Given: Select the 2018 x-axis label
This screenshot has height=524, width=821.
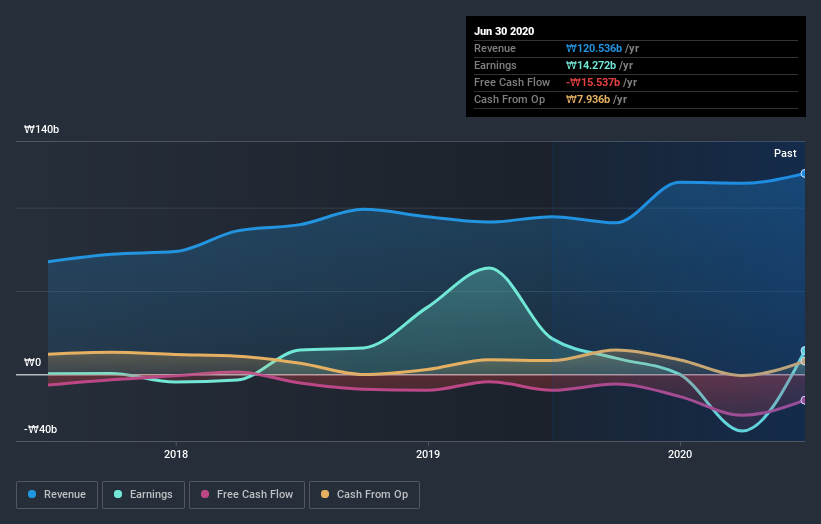Looking at the screenshot, I should click(x=176, y=454).
